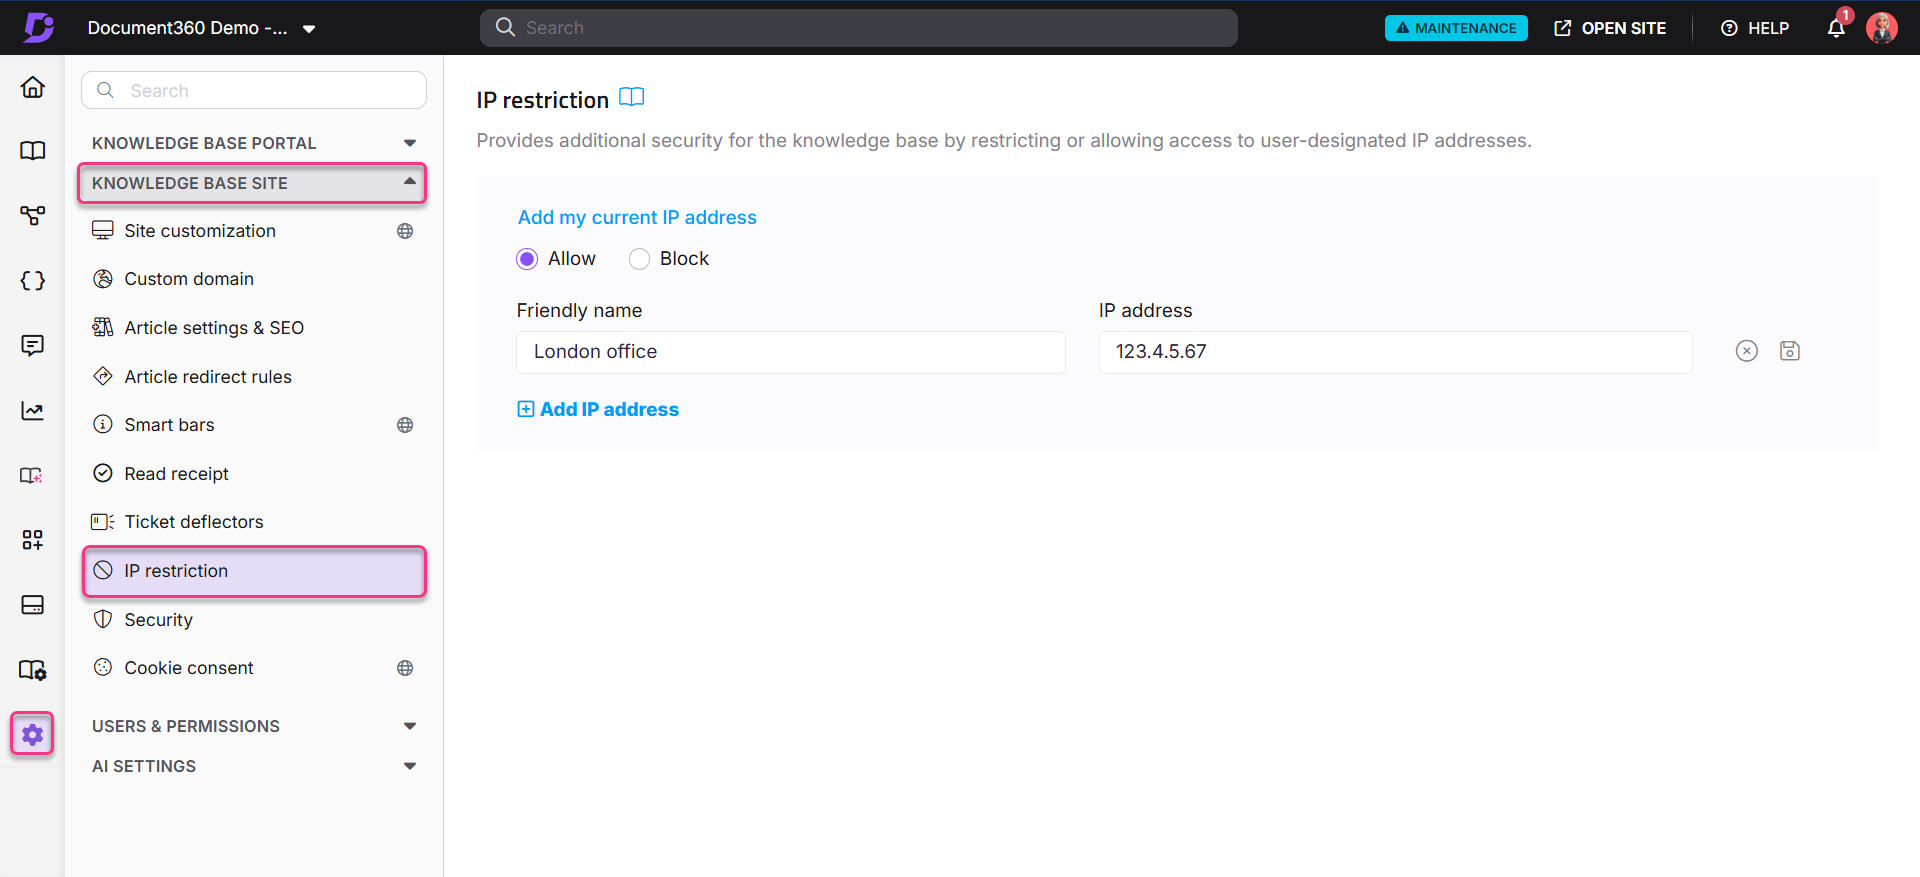Click the Friendly name input field
This screenshot has width=1920, height=877.
pos(790,352)
